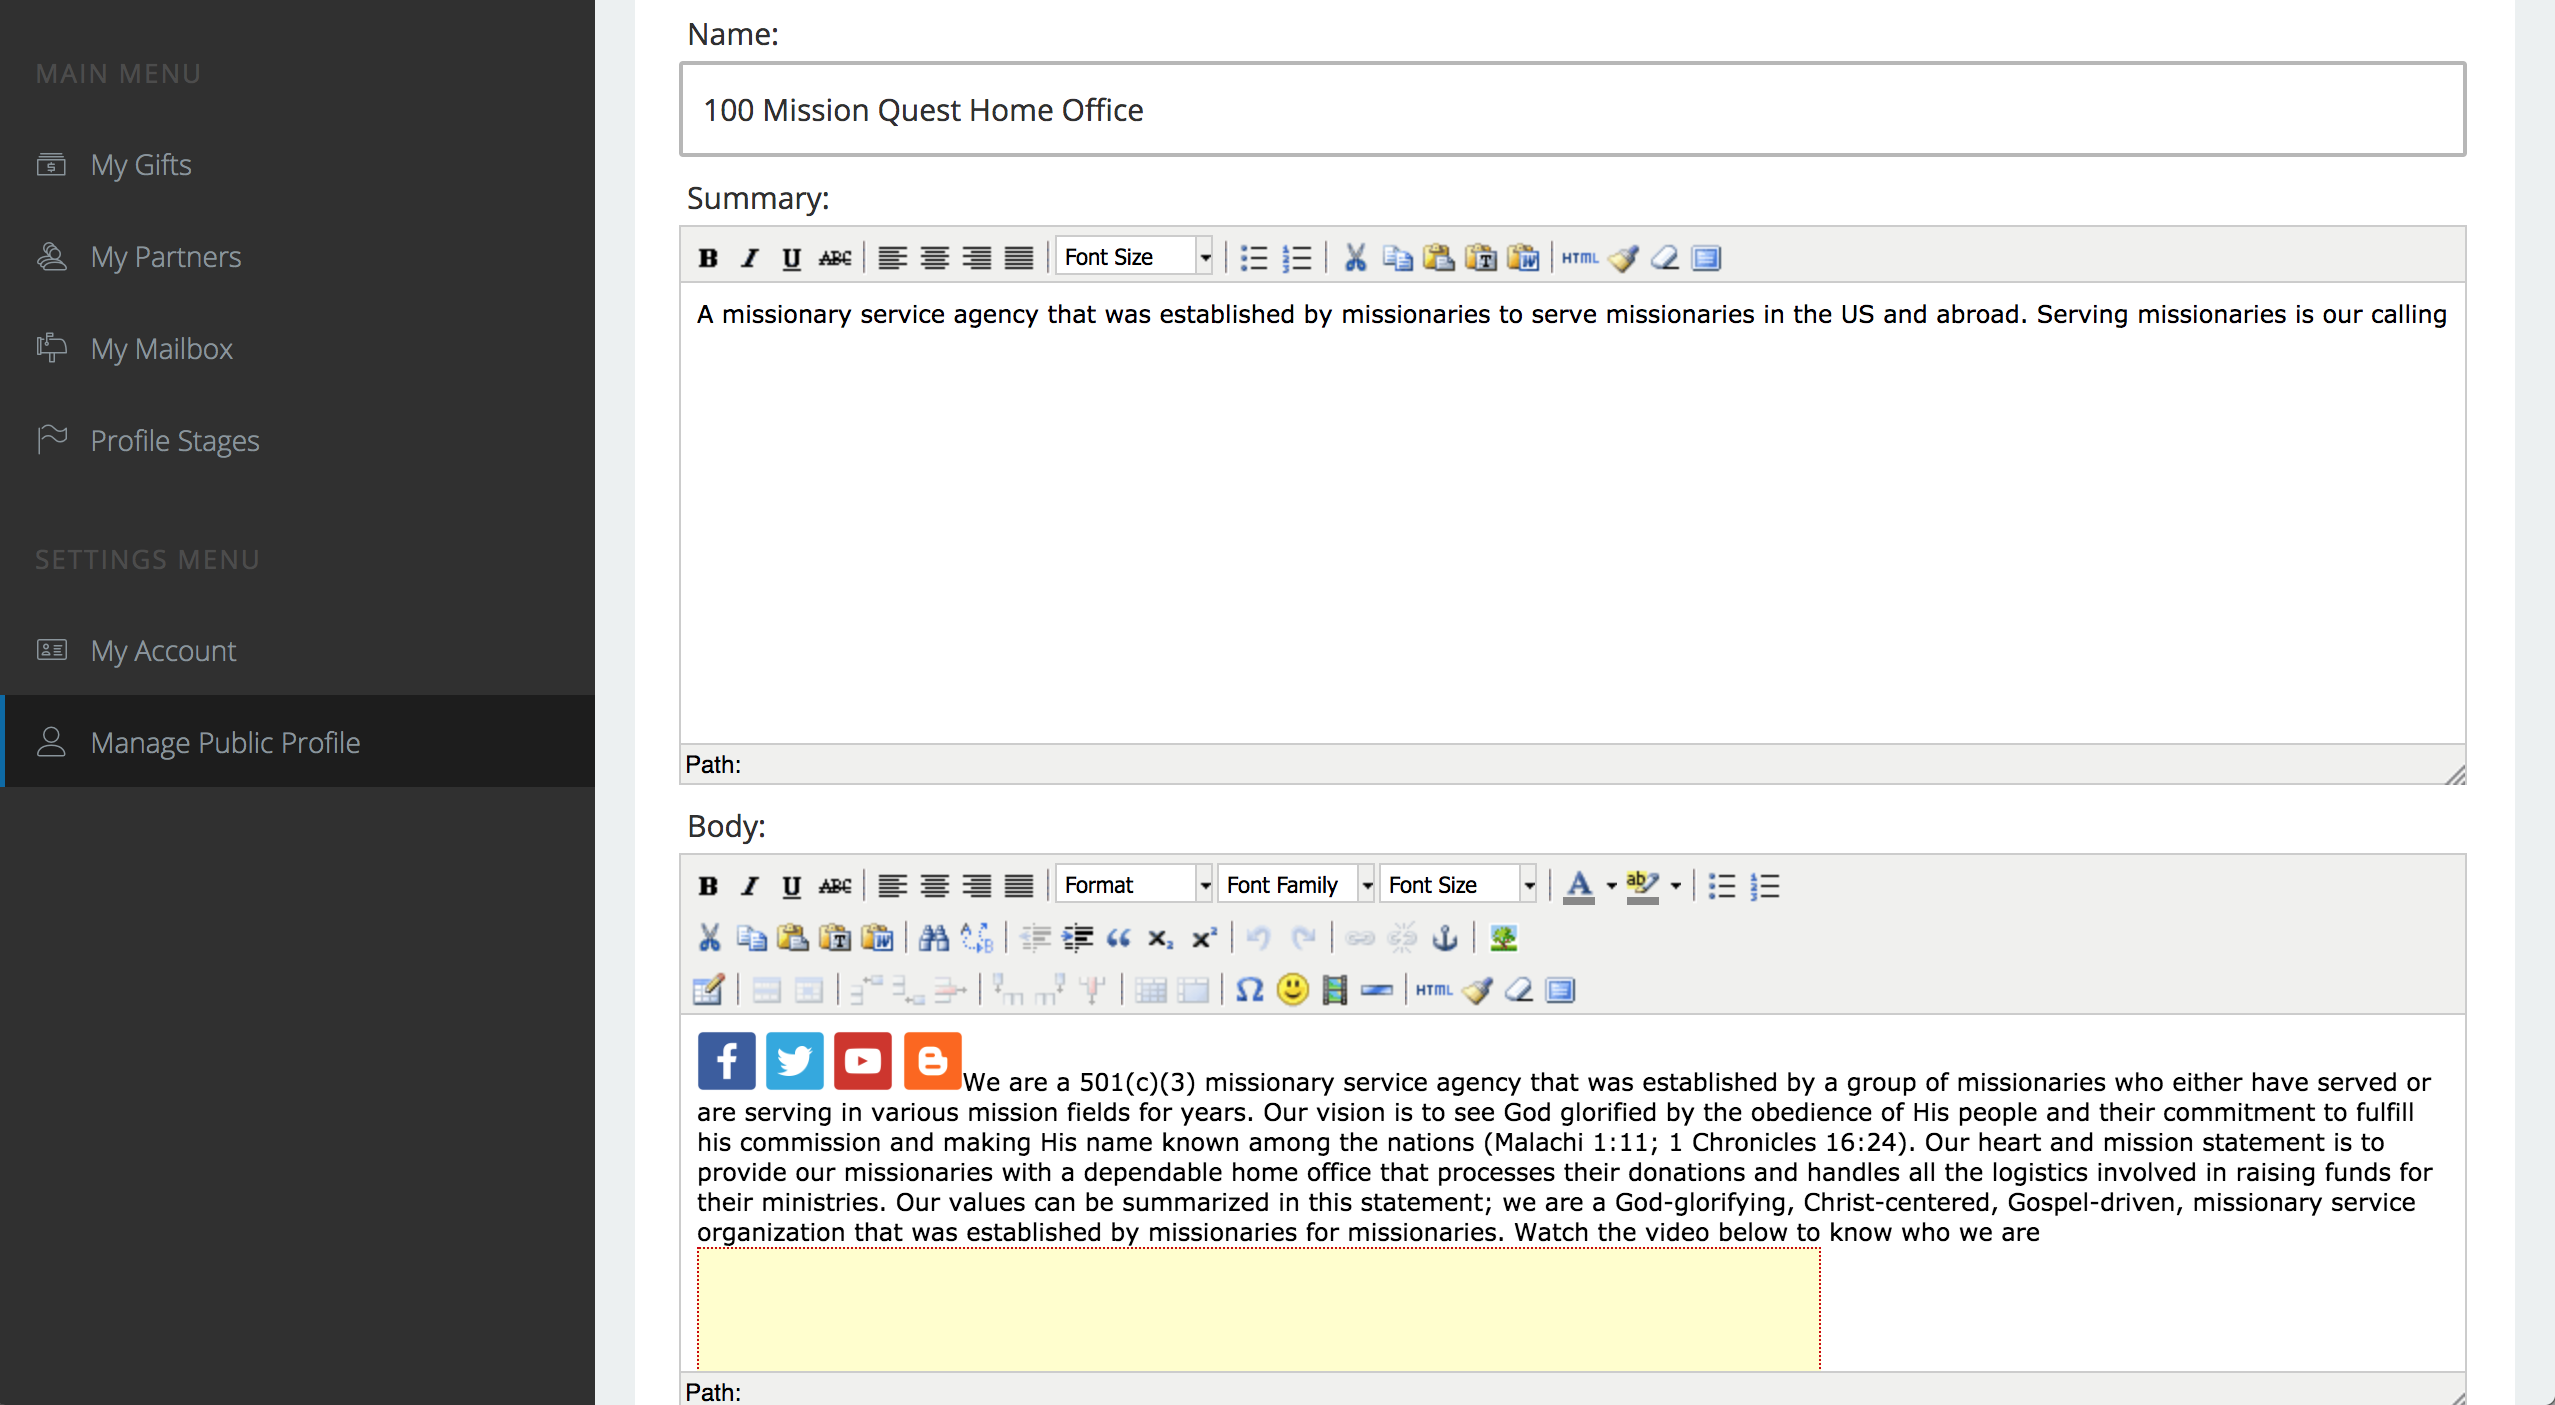Open the My Mailbox link
Screen dimensions: 2555x1405
(161, 348)
